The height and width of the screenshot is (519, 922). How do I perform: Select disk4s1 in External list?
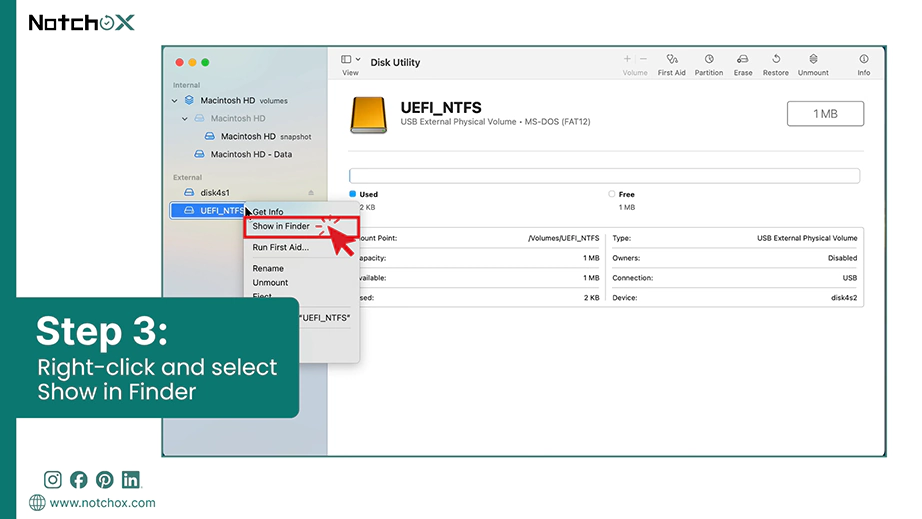pos(215,193)
